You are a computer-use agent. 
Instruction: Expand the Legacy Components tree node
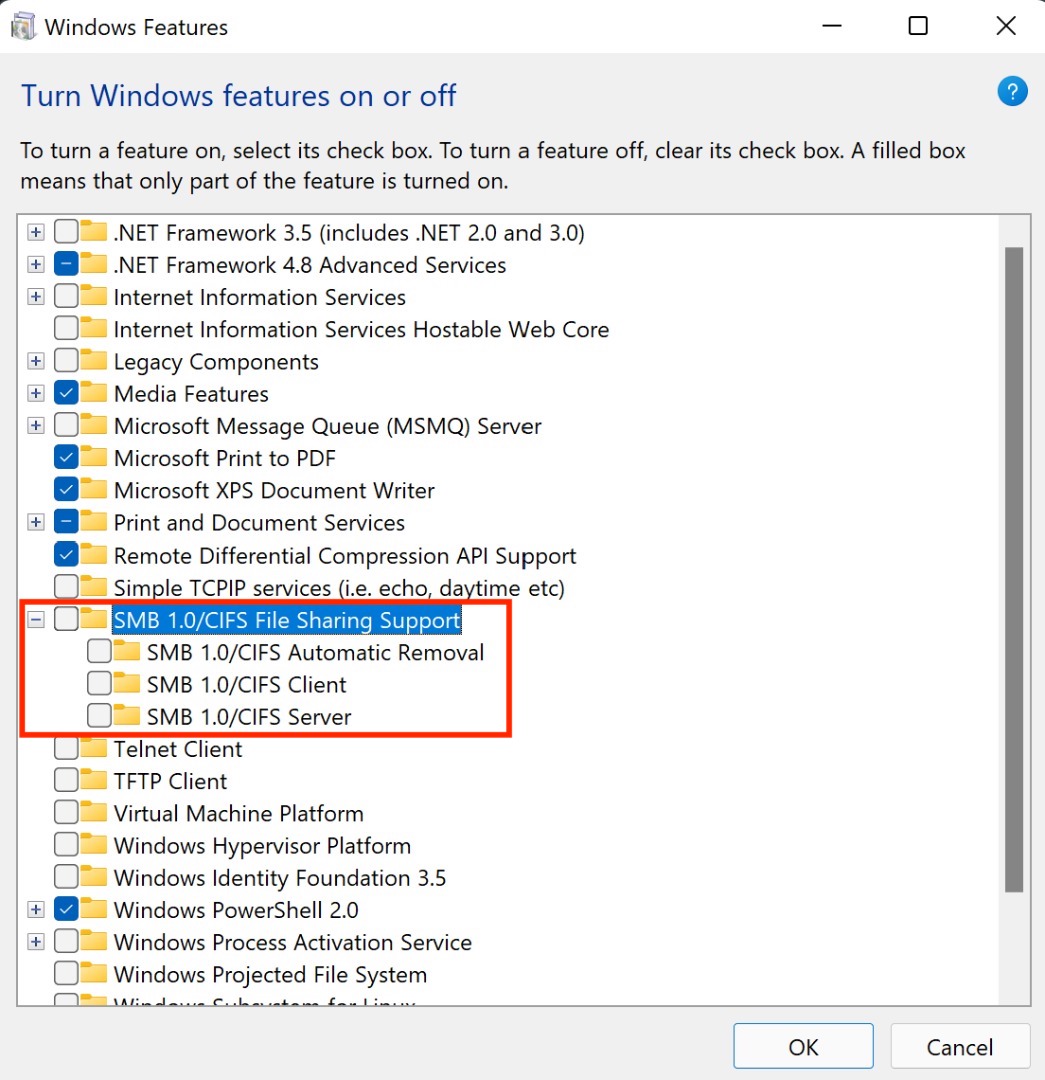click(x=36, y=361)
